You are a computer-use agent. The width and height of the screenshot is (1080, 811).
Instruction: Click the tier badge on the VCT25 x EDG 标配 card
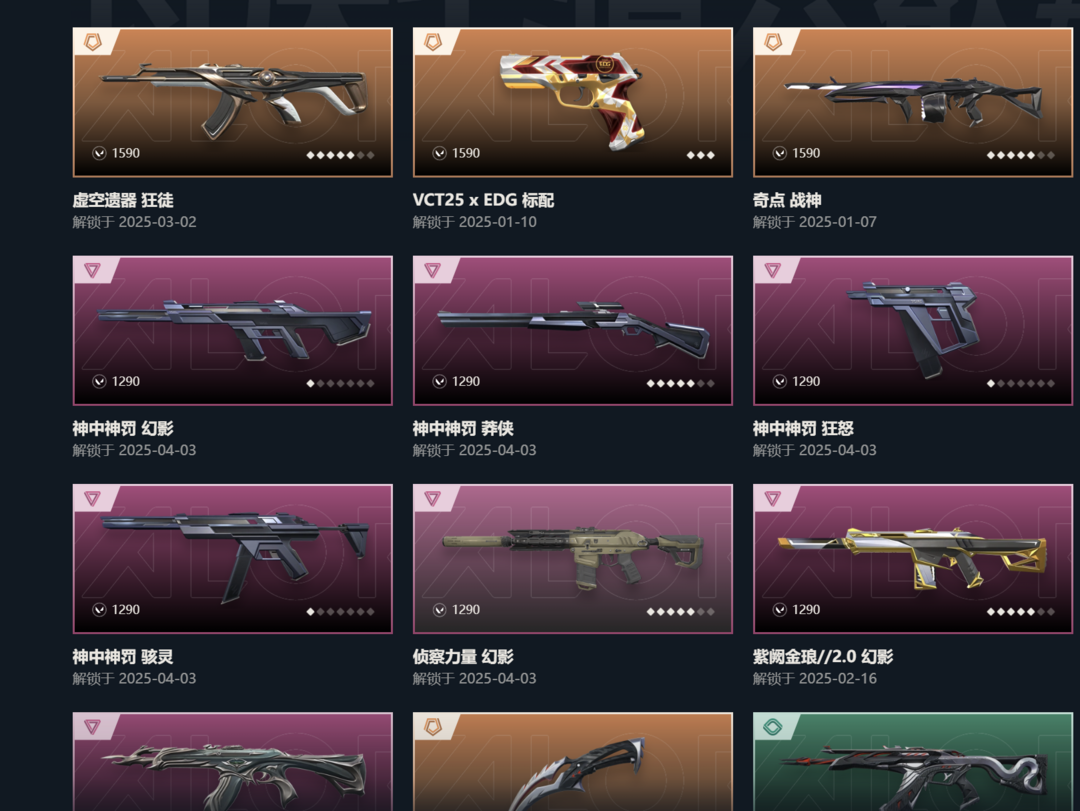tap(433, 42)
